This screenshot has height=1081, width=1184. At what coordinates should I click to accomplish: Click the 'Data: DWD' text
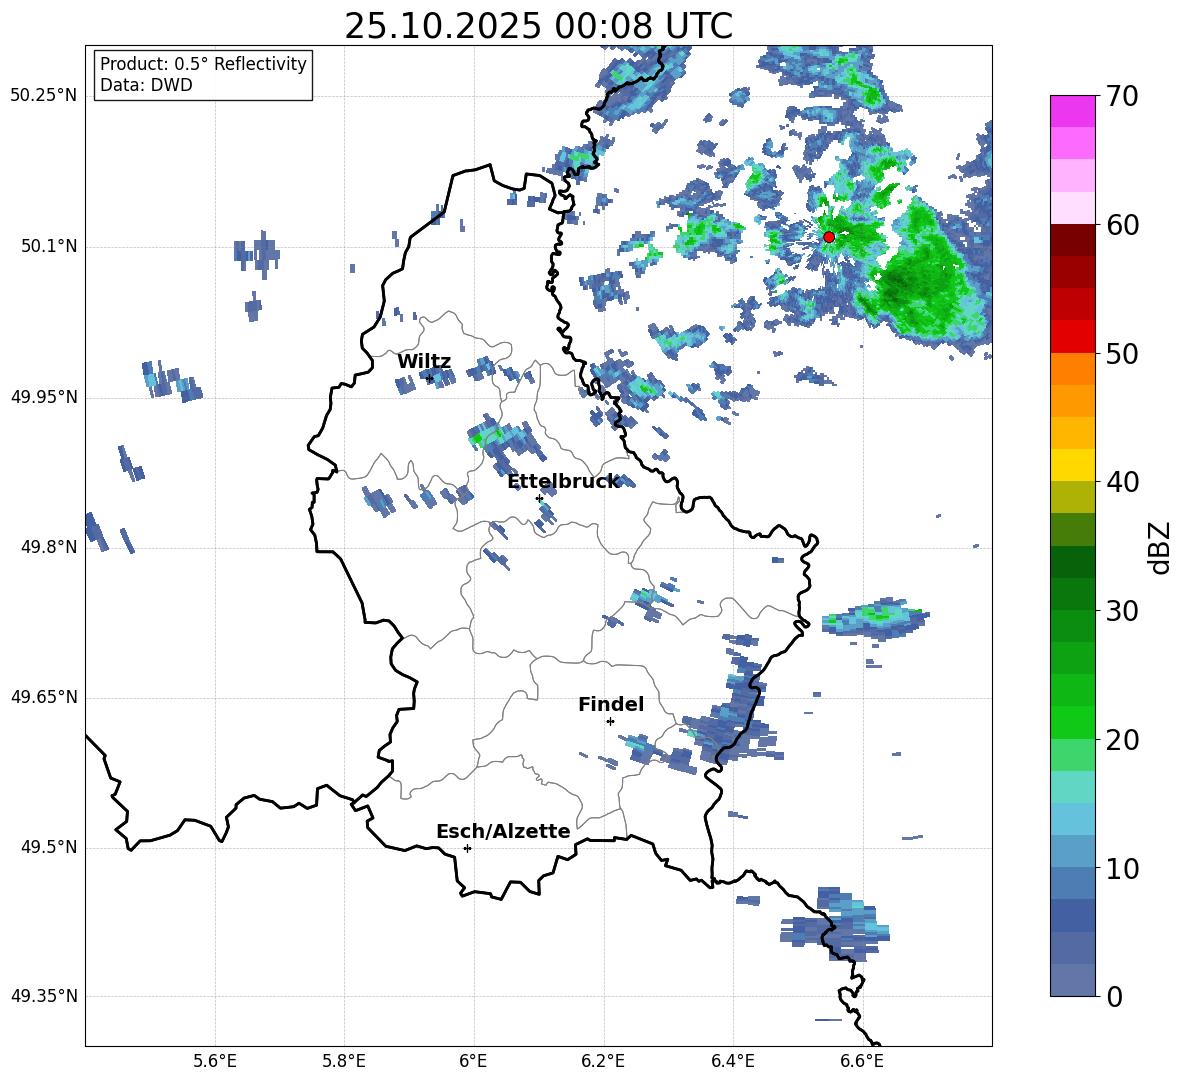[146, 85]
